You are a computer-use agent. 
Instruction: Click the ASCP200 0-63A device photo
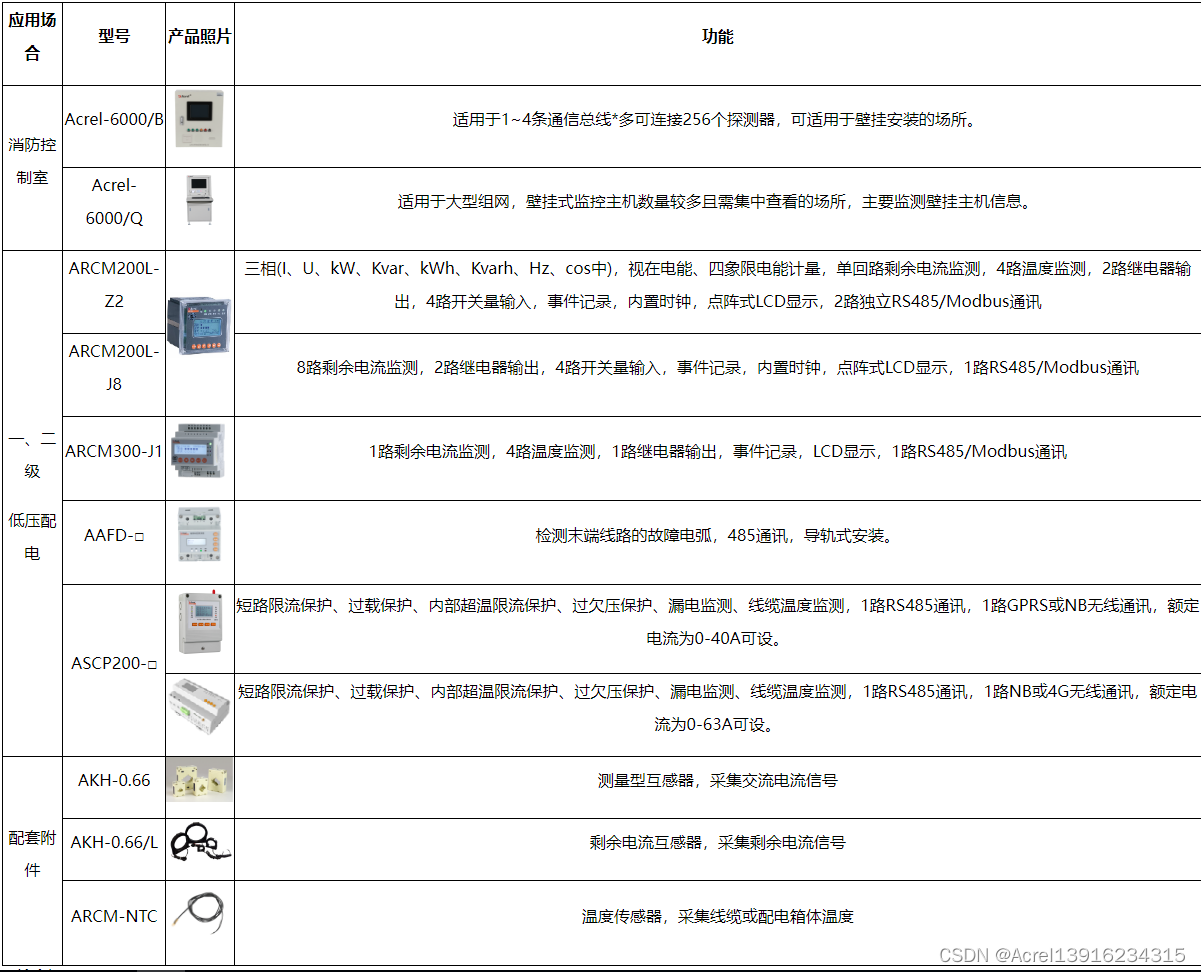[x=200, y=707]
